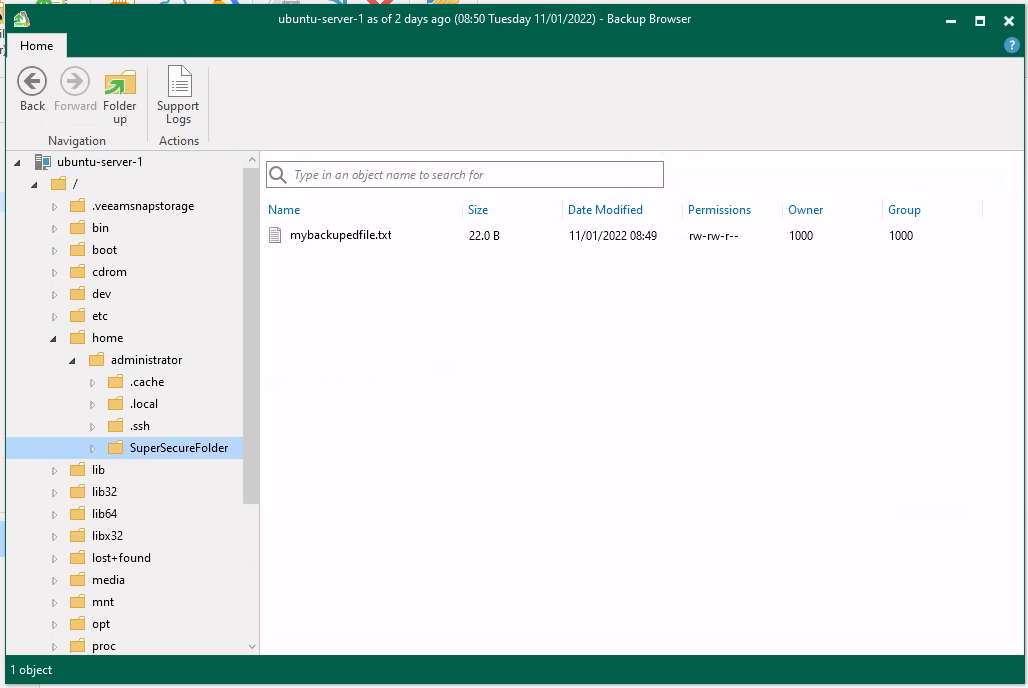Select the lib64 folder icon

[x=77, y=514]
